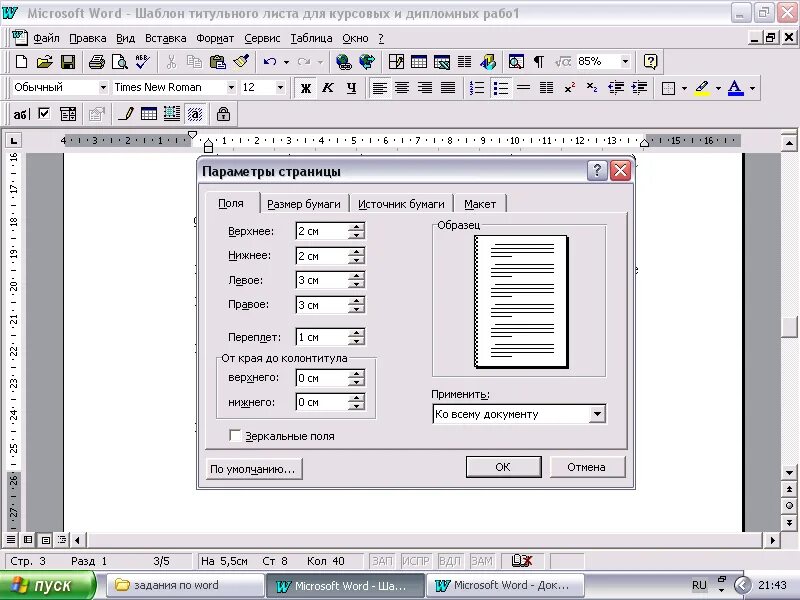Toggle the Document Map icon
This screenshot has width=800, height=600.
point(516,62)
